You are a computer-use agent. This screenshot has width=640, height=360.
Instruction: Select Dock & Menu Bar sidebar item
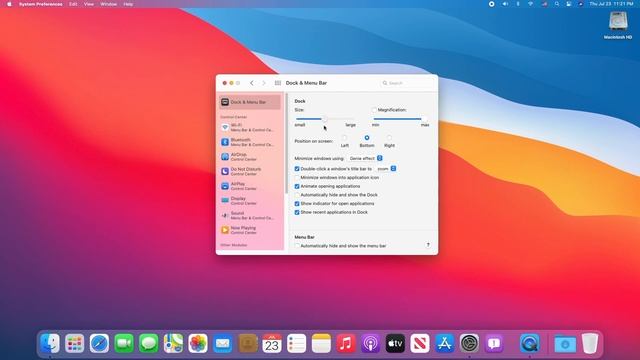[250, 102]
